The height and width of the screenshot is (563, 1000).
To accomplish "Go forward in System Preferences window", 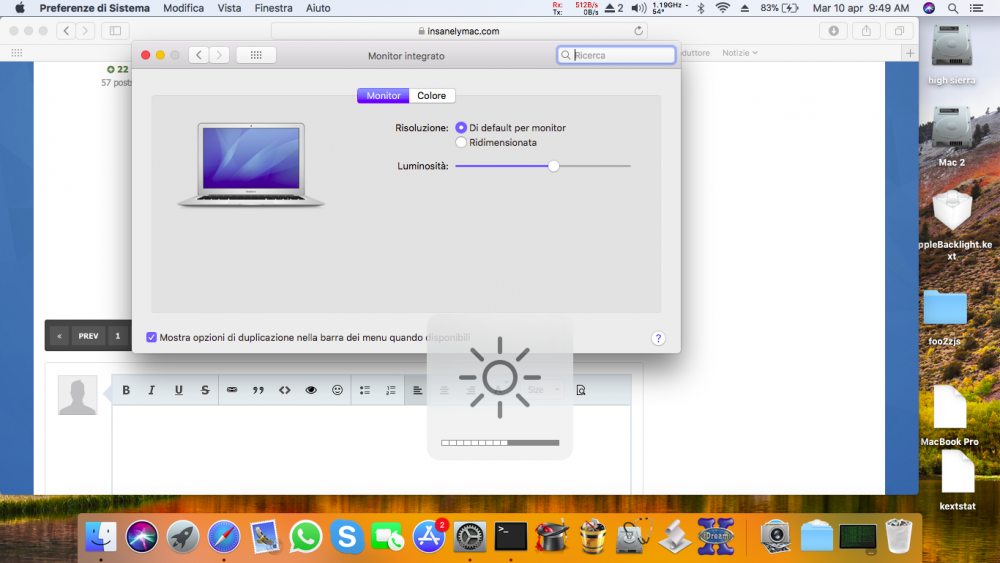I will [219, 55].
